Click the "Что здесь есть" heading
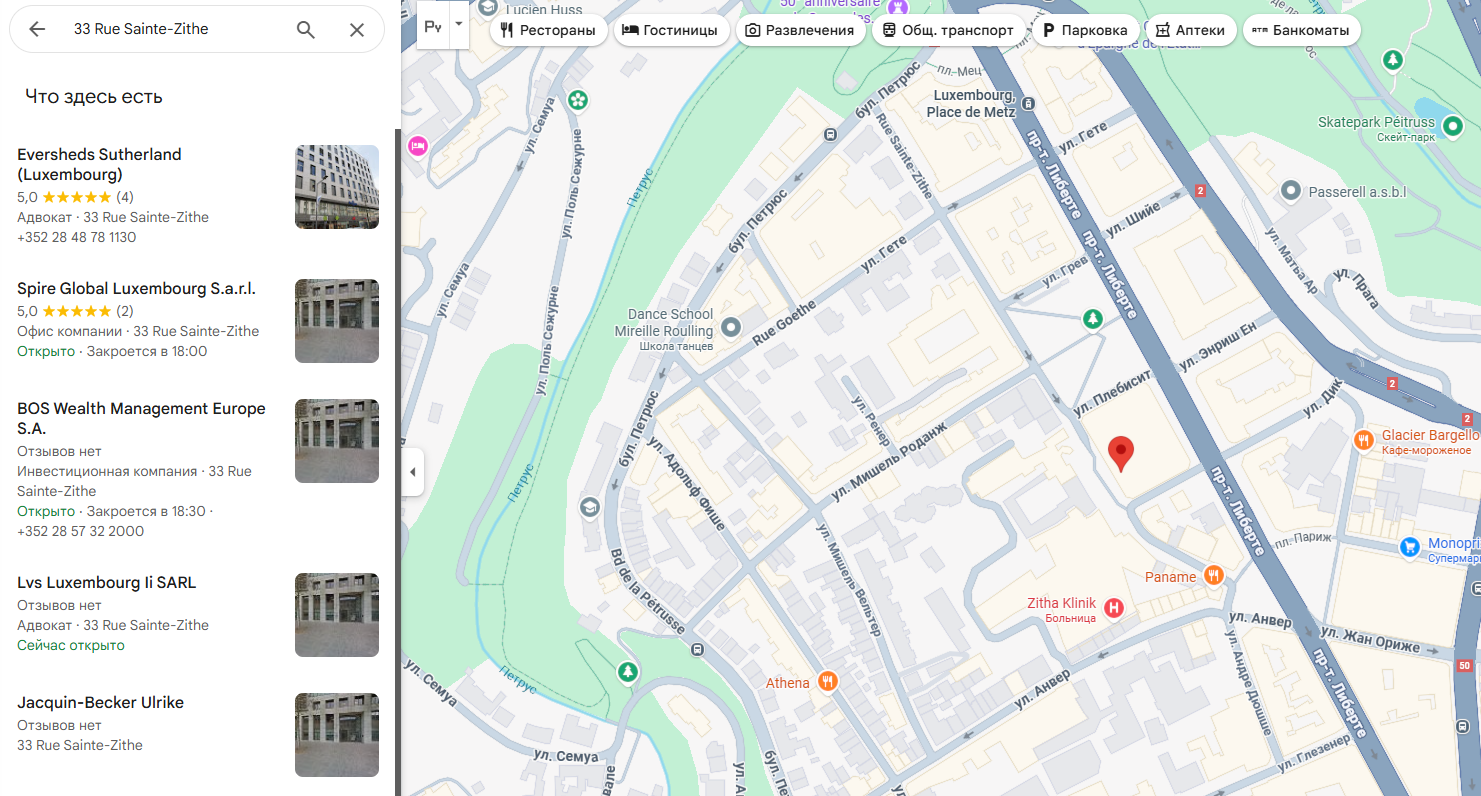Viewport: 1481px width, 796px height. pos(94,97)
